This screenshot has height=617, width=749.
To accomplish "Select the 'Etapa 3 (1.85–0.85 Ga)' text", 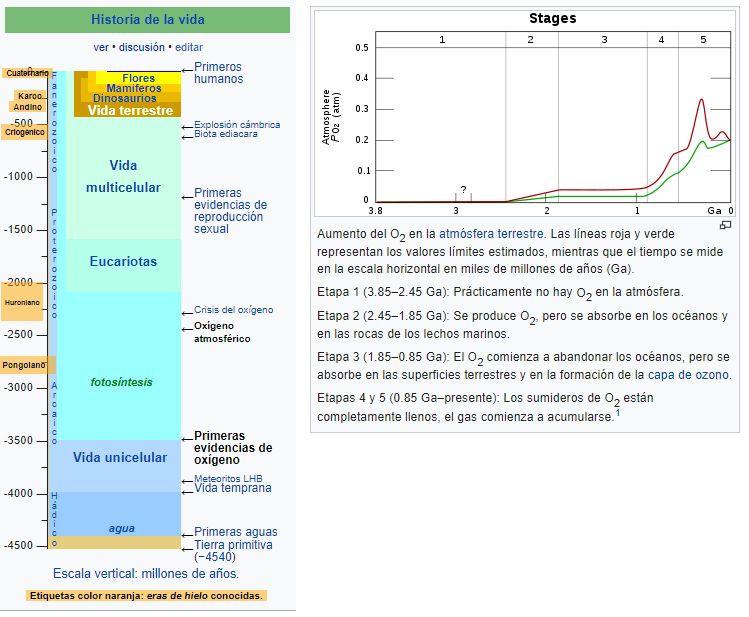I will pos(381,357).
